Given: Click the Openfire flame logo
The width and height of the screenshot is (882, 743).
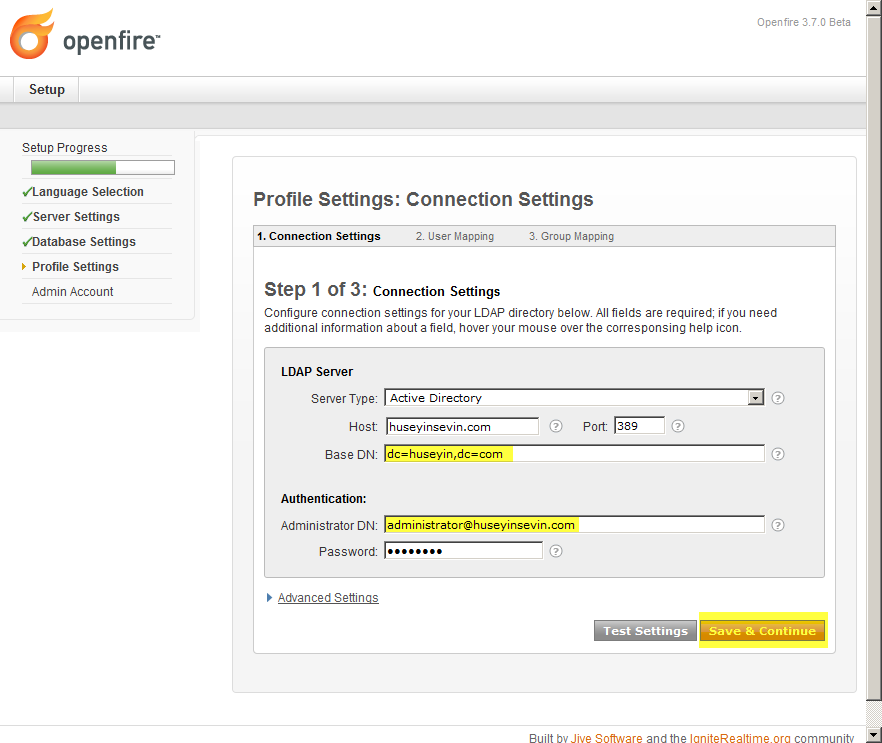Looking at the screenshot, I should pos(32,34).
